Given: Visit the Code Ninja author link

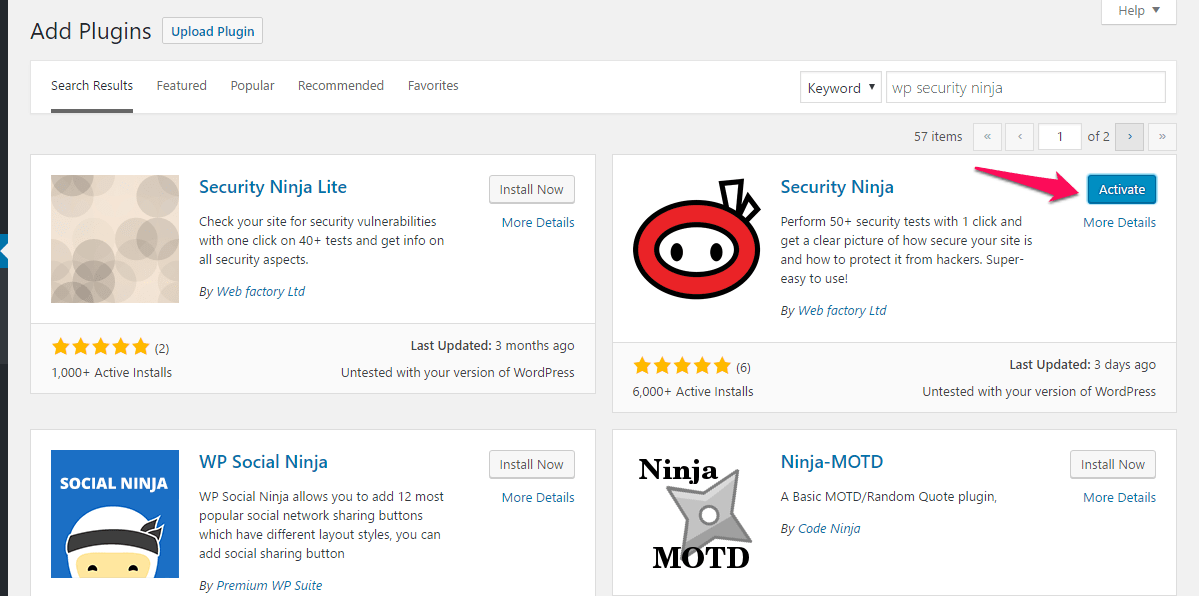Looking at the screenshot, I should [x=829, y=529].
